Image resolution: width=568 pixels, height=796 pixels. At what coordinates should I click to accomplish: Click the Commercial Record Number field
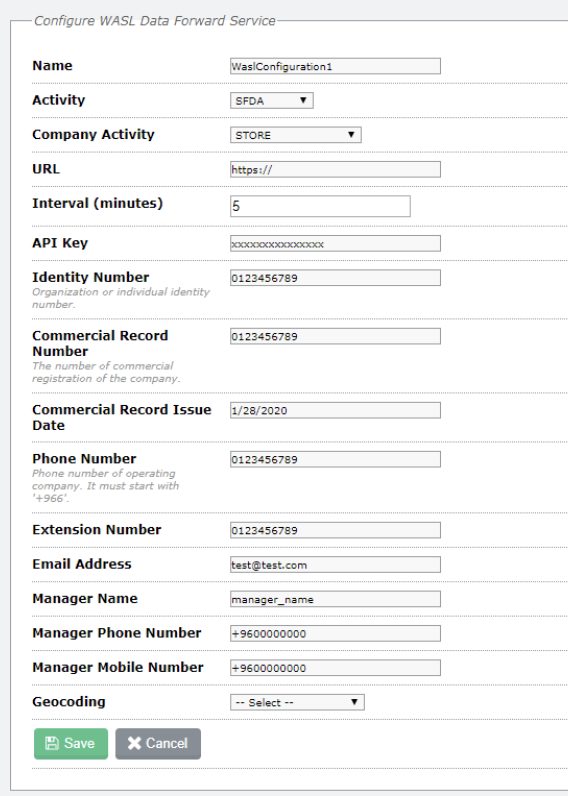pyautogui.click(x=335, y=336)
